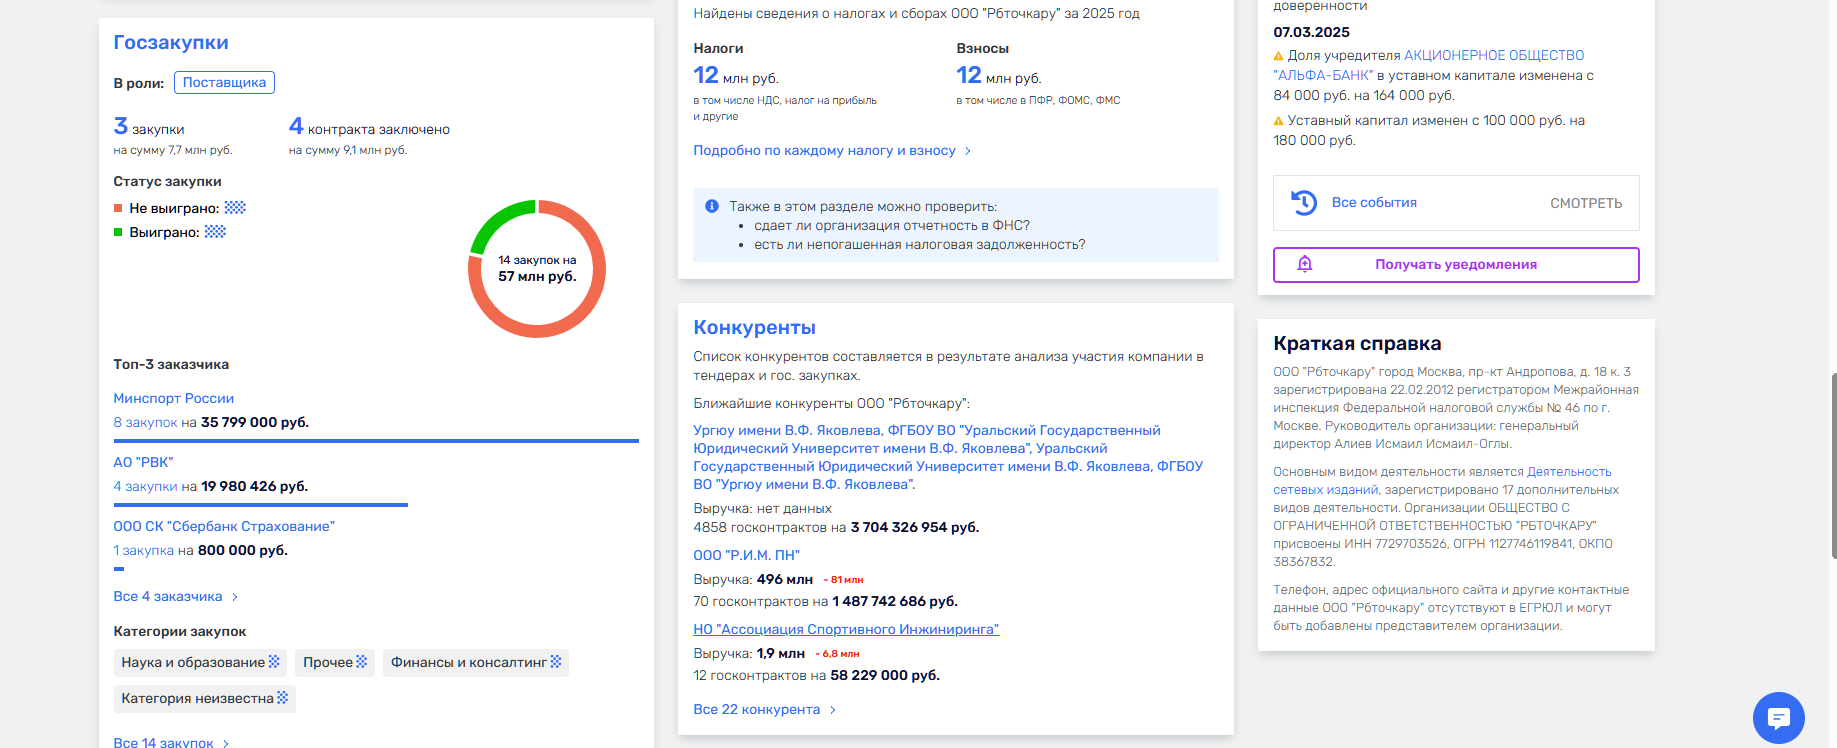Viewport: 1837px width, 748px height.
Task: Click the date 07.03.2025
Action: click(x=1311, y=32)
